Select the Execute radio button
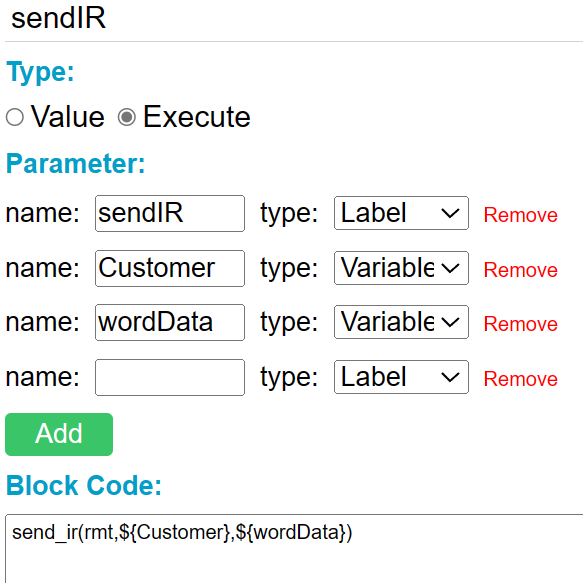The image size is (583, 583). (127, 117)
